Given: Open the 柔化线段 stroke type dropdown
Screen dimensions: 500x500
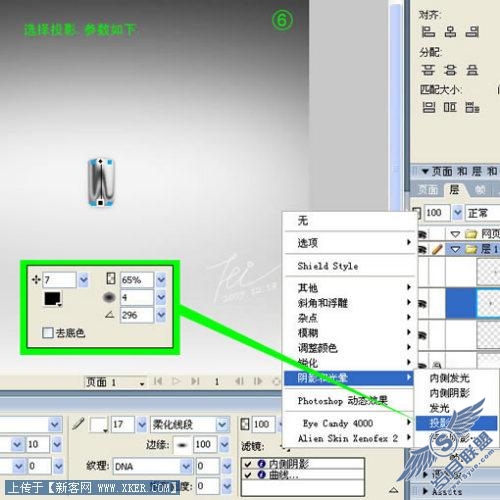Looking at the screenshot, I should 222,425.
